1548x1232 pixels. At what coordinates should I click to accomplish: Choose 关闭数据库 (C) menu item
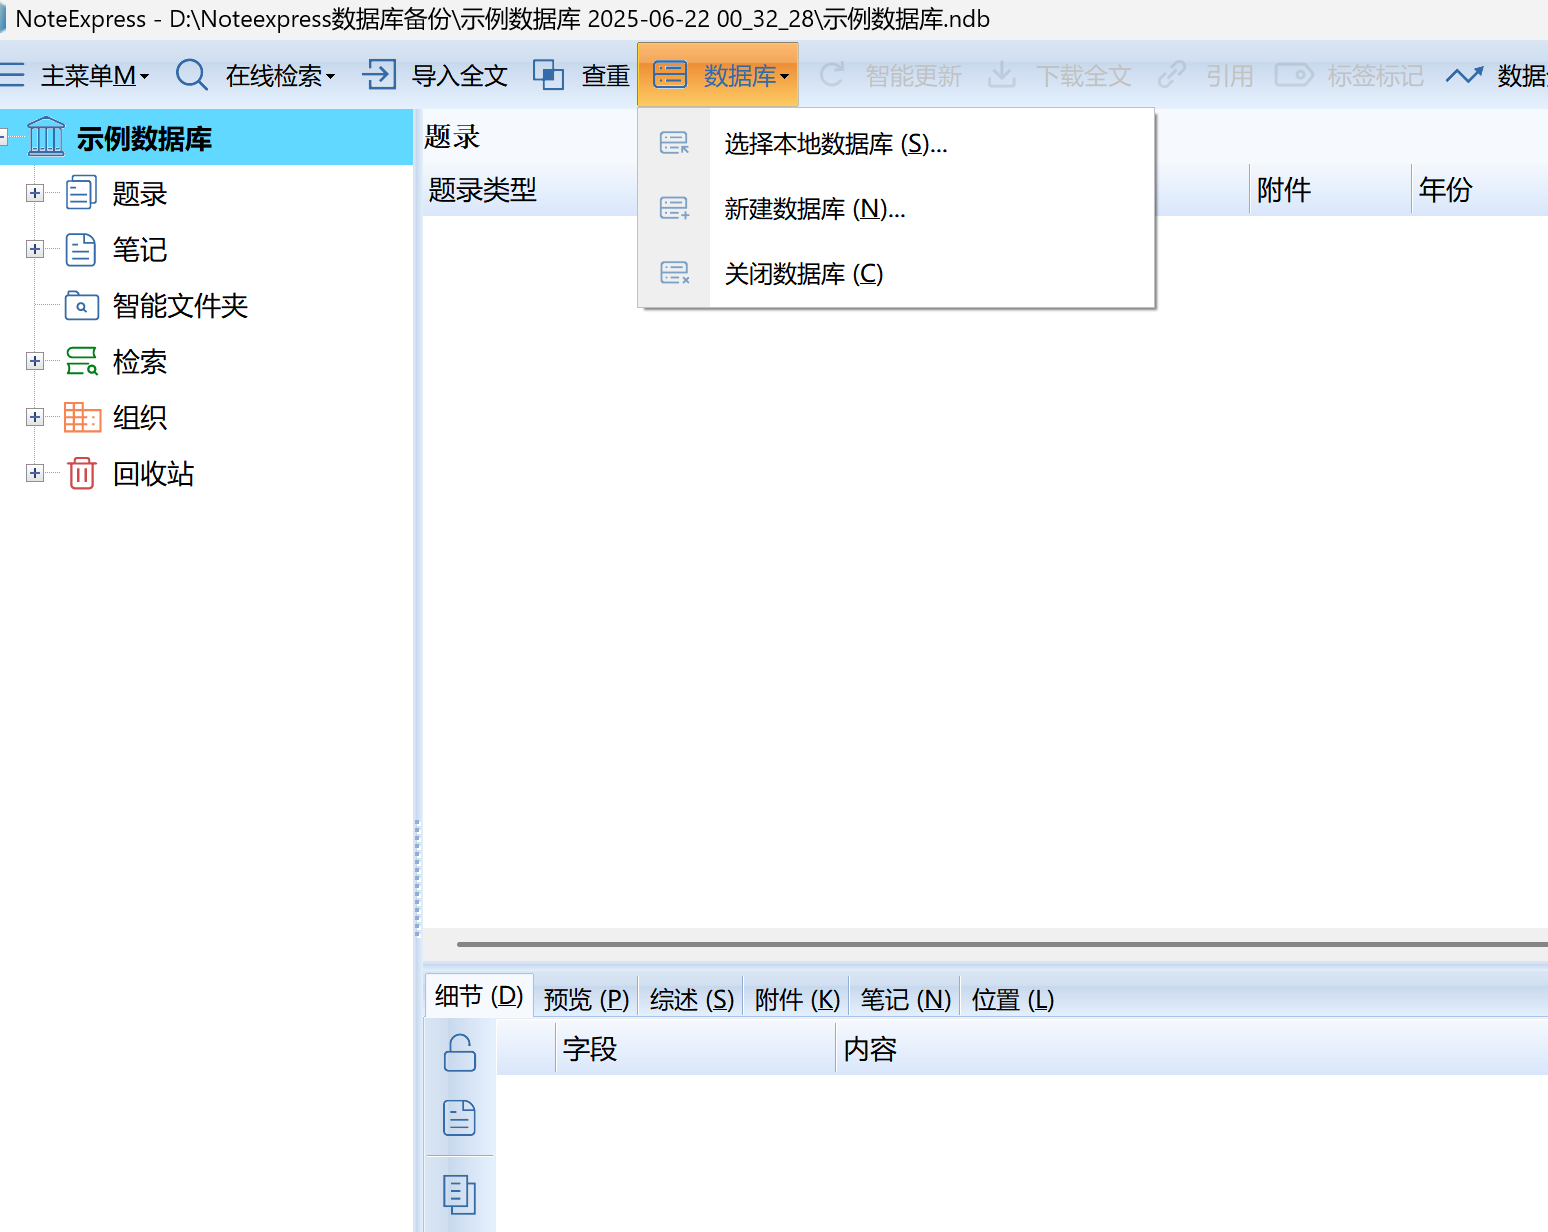point(803,274)
